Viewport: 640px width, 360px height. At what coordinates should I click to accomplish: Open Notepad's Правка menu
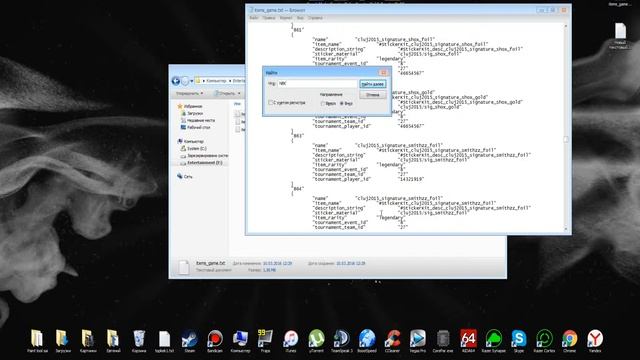point(269,18)
